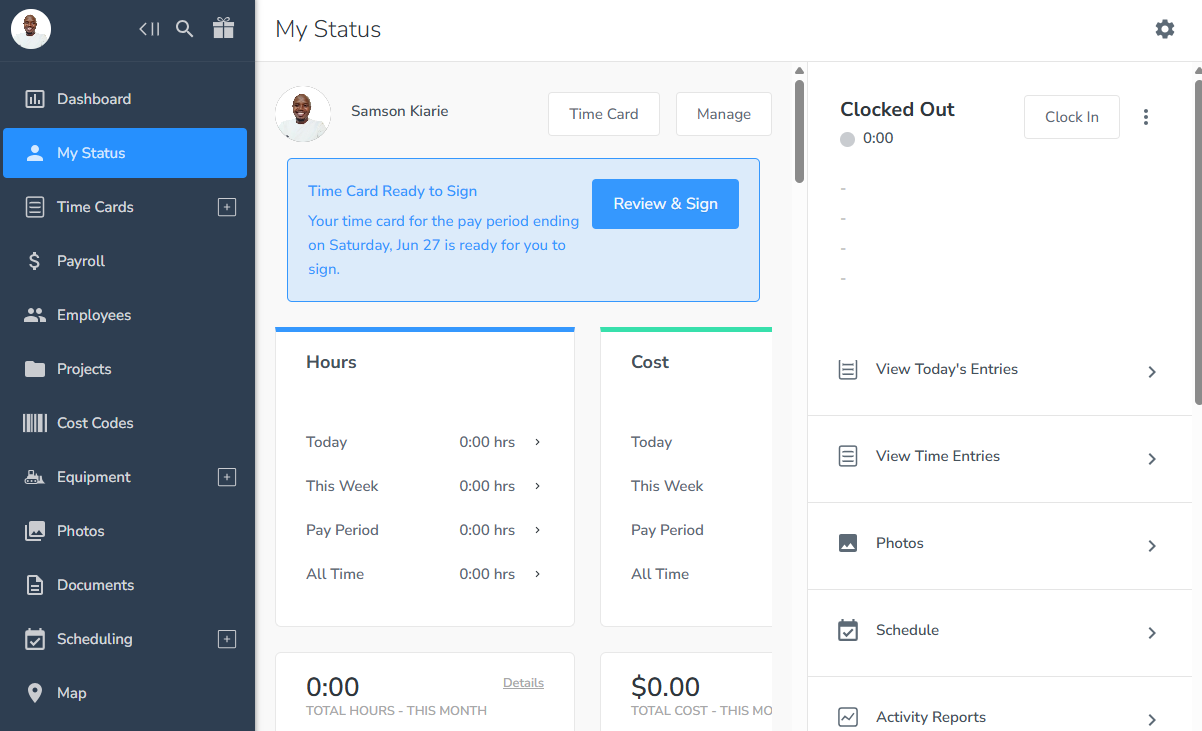Click the Time Card button
1202x731 pixels.
coord(604,114)
